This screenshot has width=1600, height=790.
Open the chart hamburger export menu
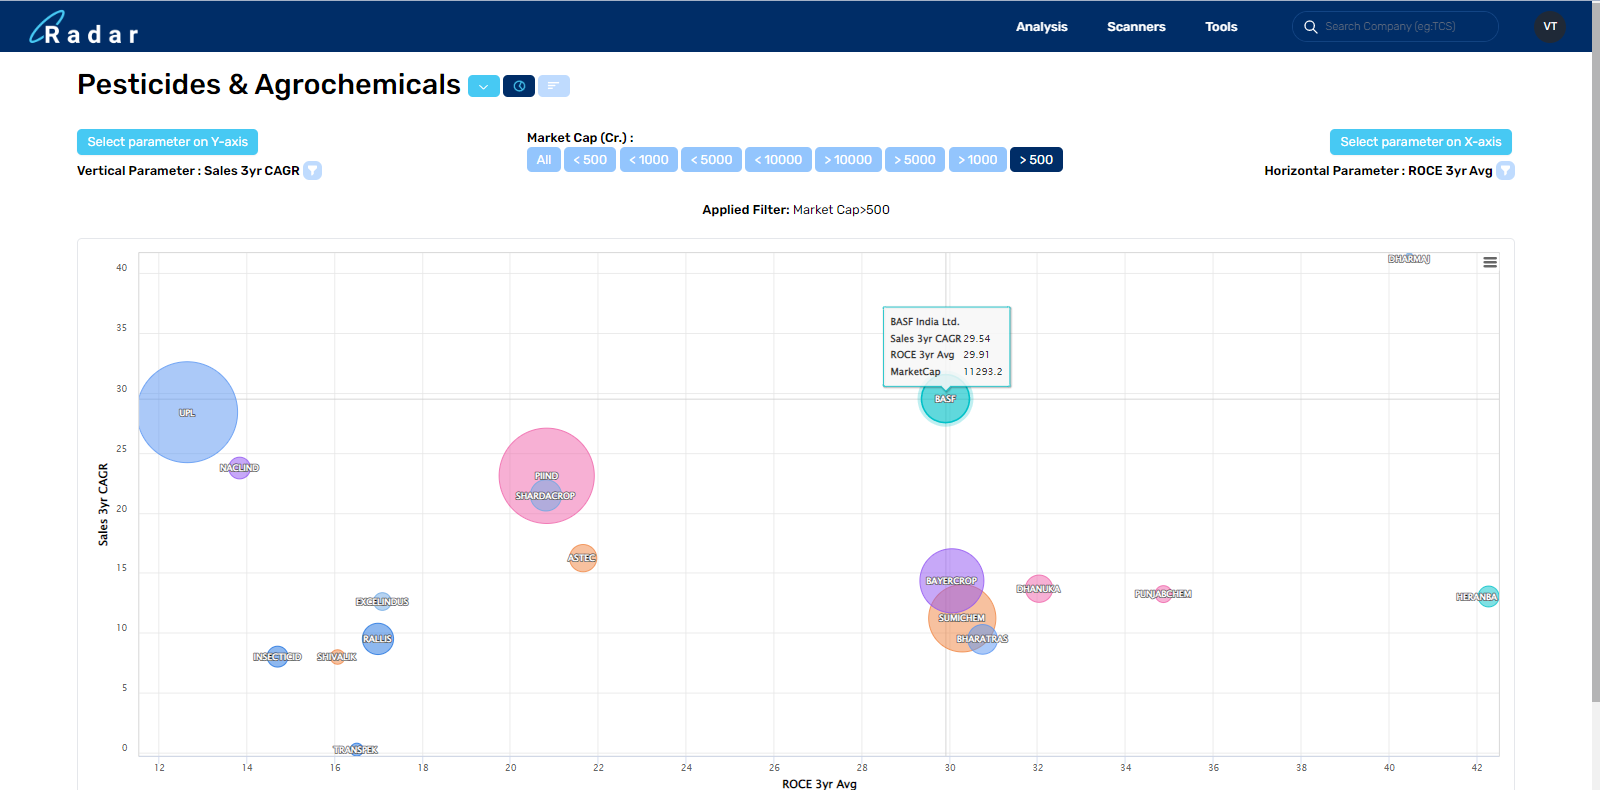point(1490,262)
